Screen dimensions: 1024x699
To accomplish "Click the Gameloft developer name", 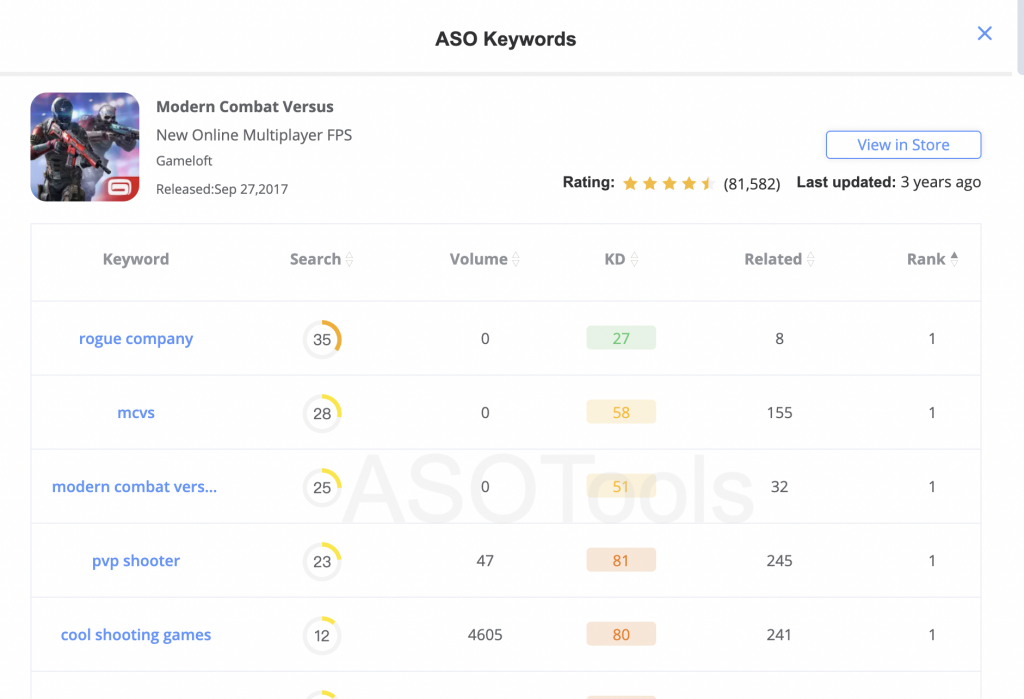I will click(x=184, y=161).
